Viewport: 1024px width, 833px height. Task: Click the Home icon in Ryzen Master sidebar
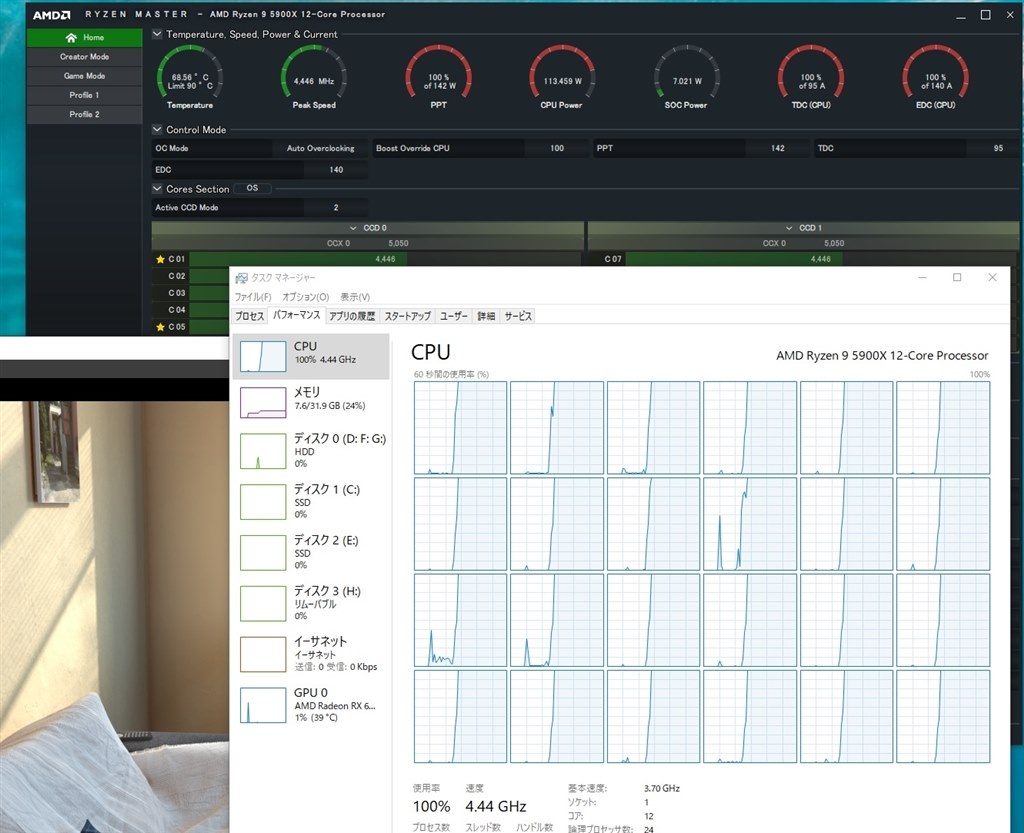click(71, 38)
